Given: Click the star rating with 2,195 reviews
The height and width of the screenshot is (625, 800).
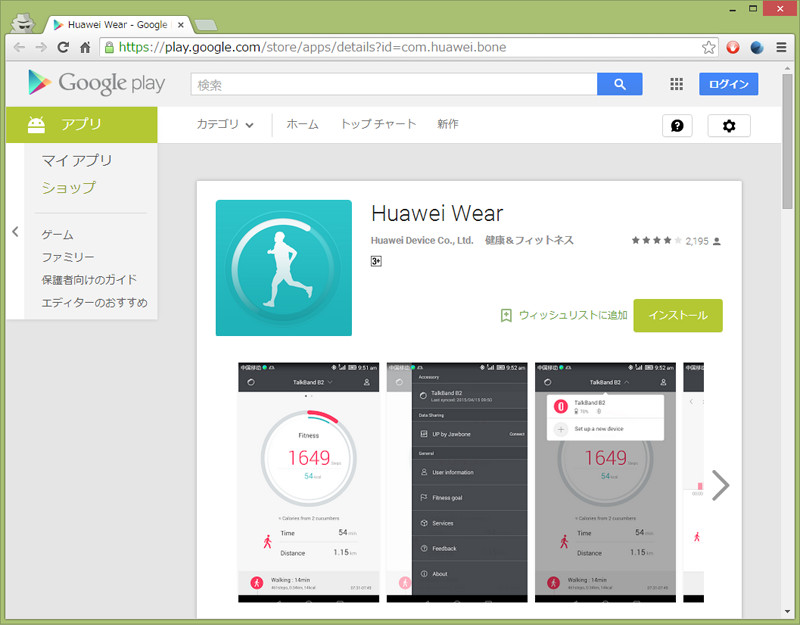Looking at the screenshot, I should click(x=677, y=241).
